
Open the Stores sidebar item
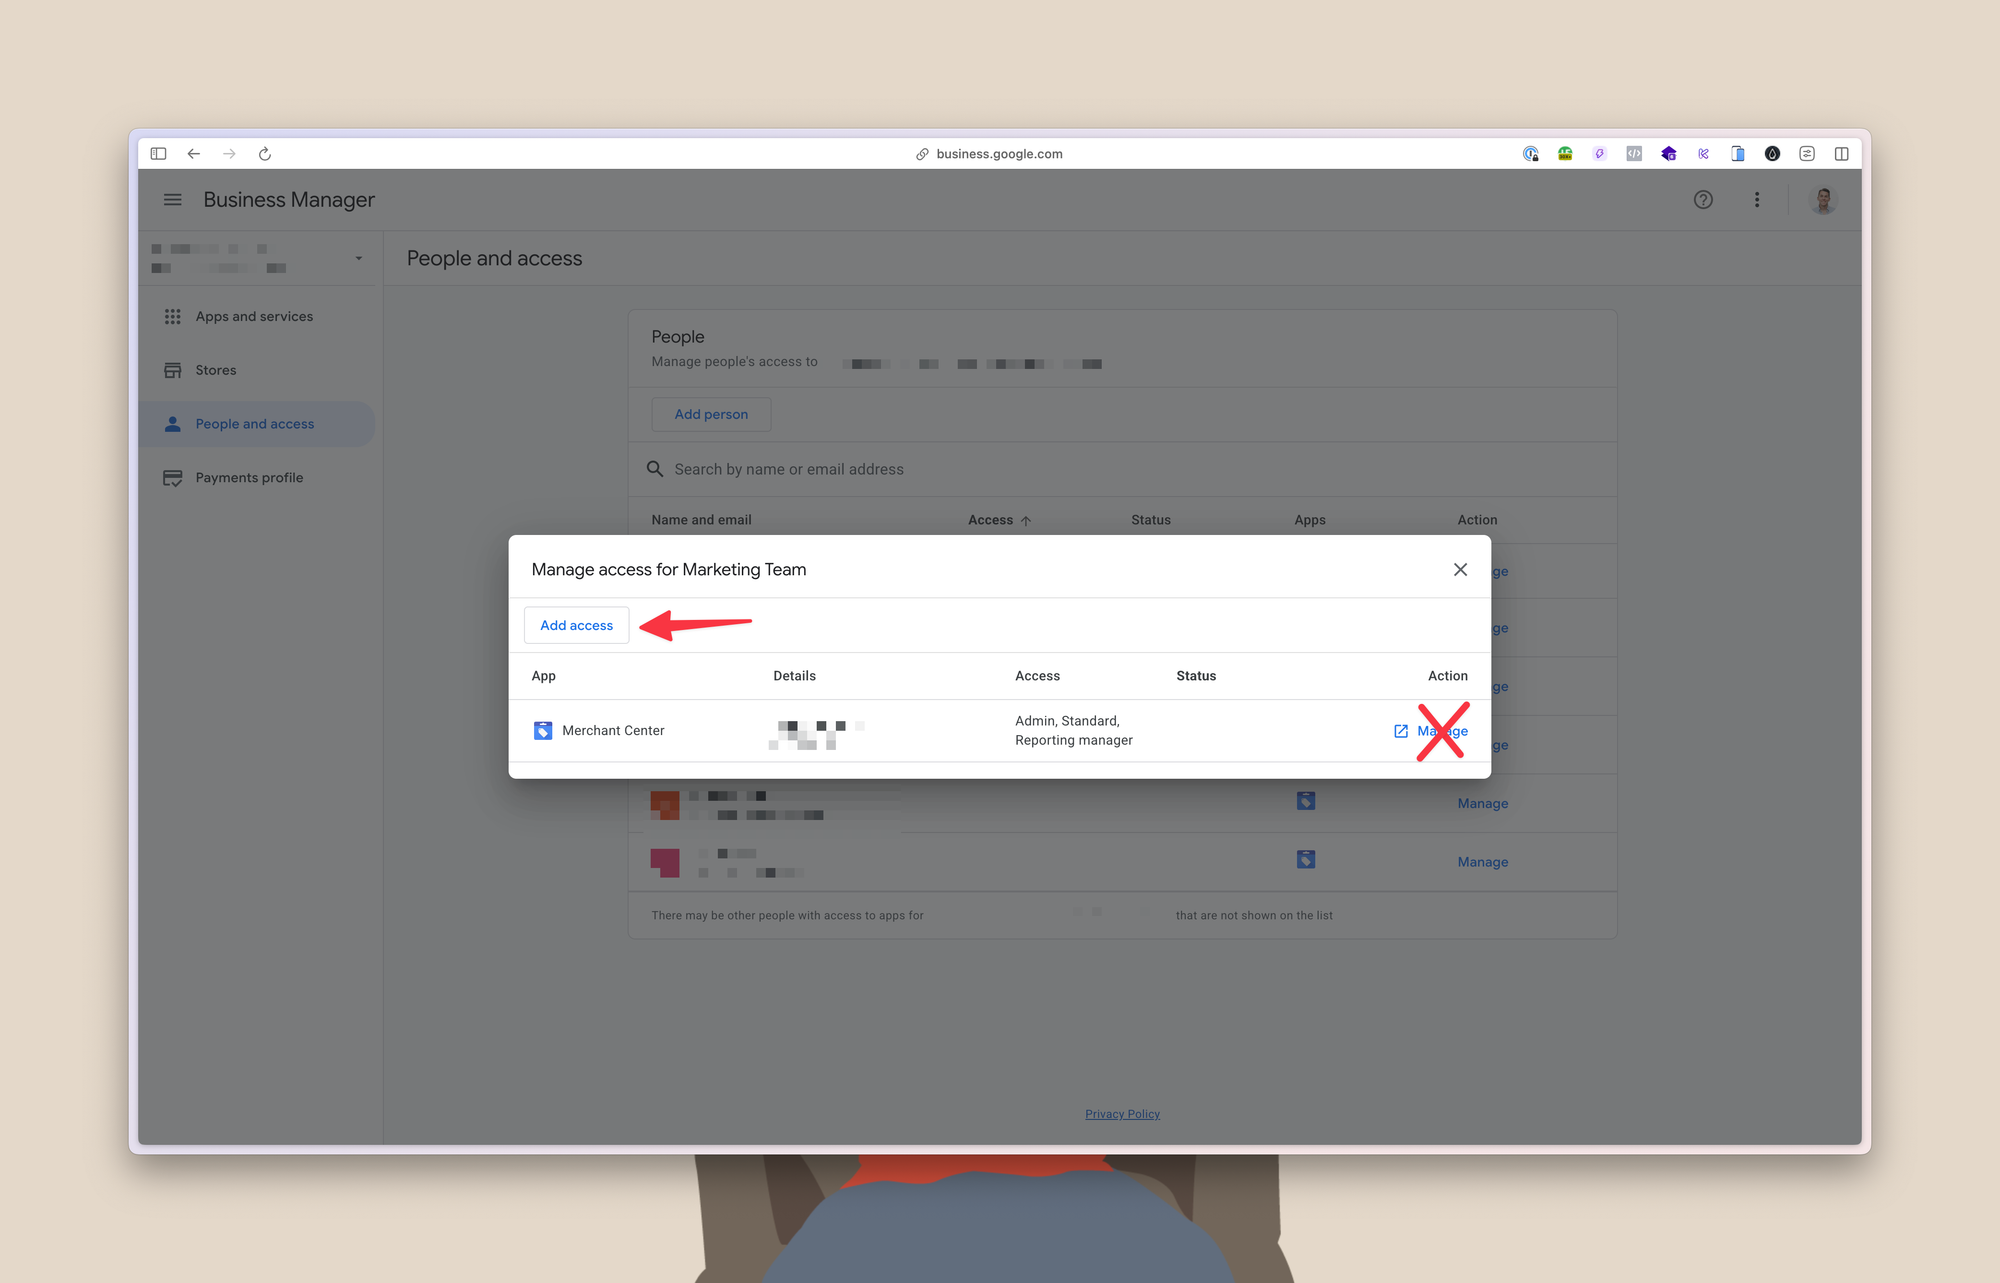(216, 370)
